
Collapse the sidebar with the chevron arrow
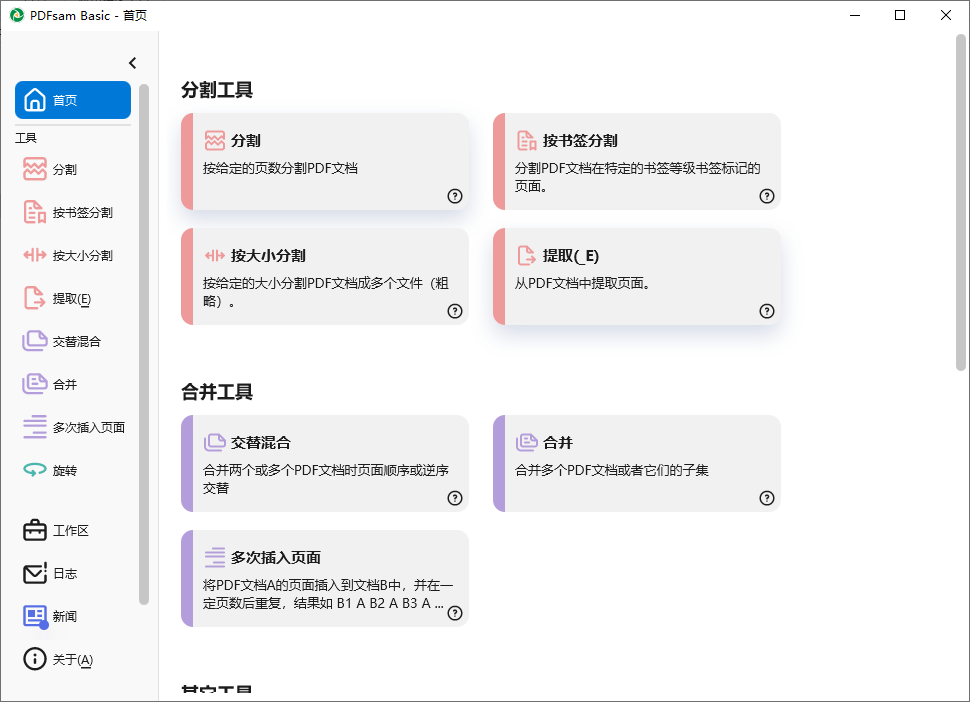pos(133,63)
